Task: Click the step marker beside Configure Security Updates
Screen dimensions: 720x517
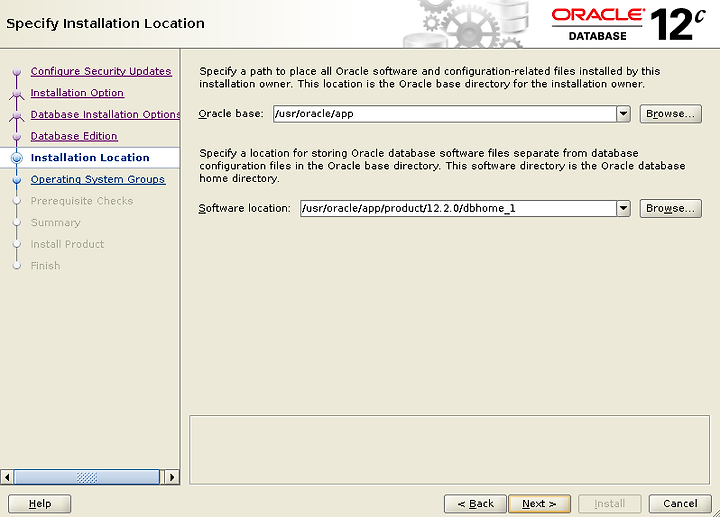Action: coord(17,72)
